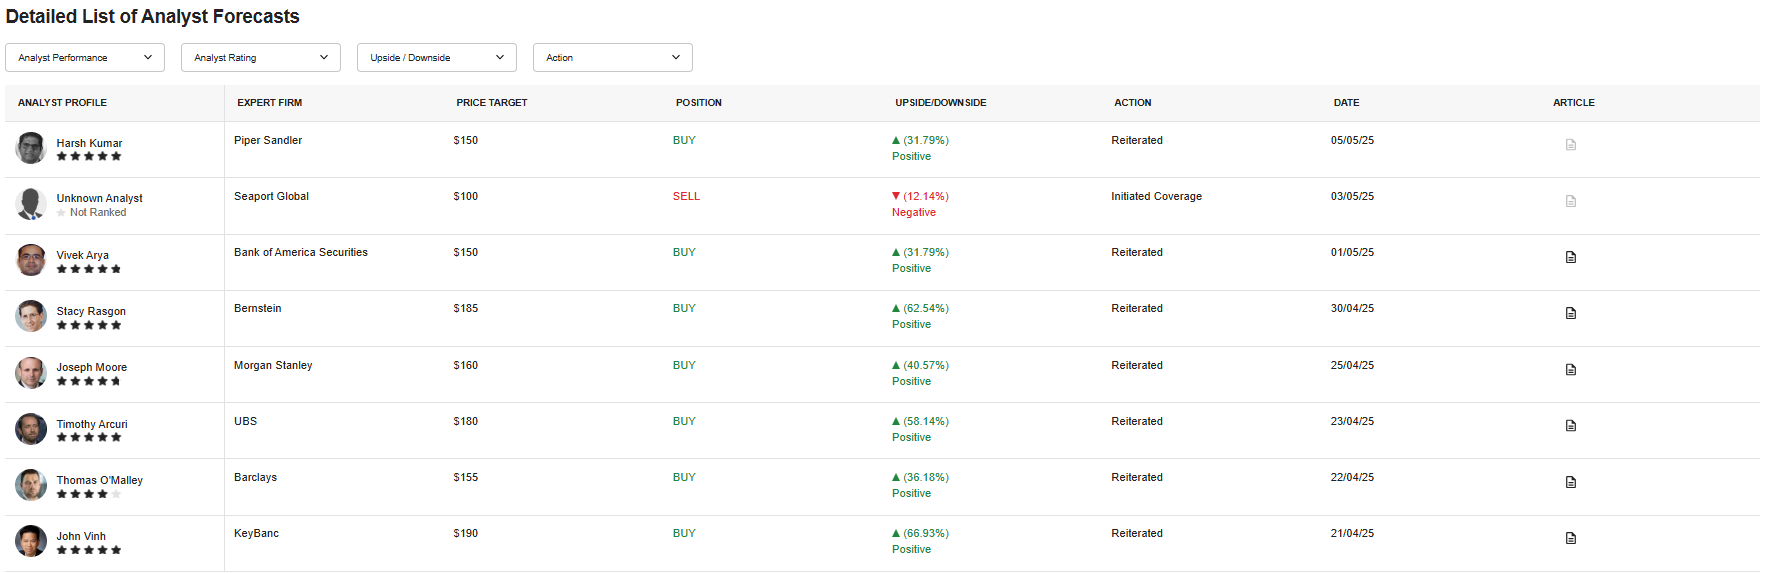This screenshot has width=1769, height=573.
Task: Open article icon for John Vinh's forecast
Action: 1570,538
